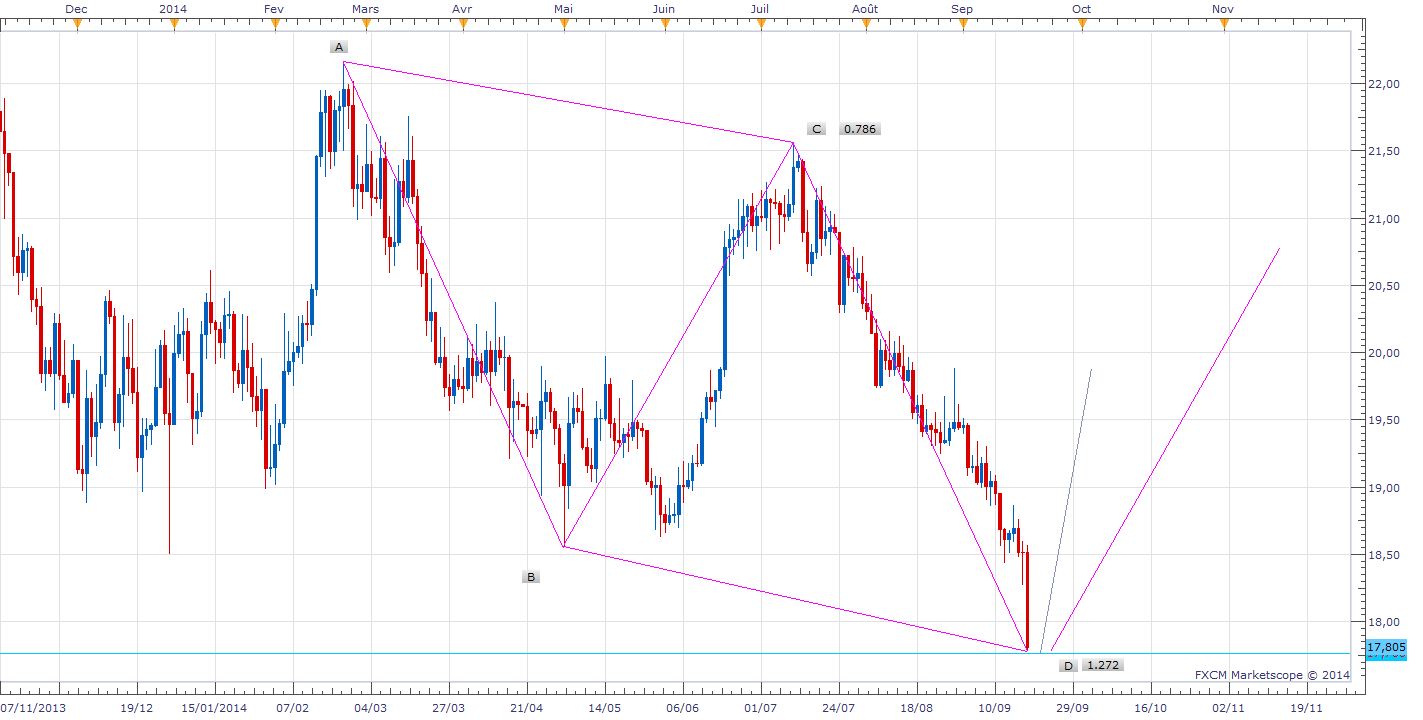The image size is (1423, 720).
Task: Select the 10/09 date axis label
Action: (x=995, y=708)
